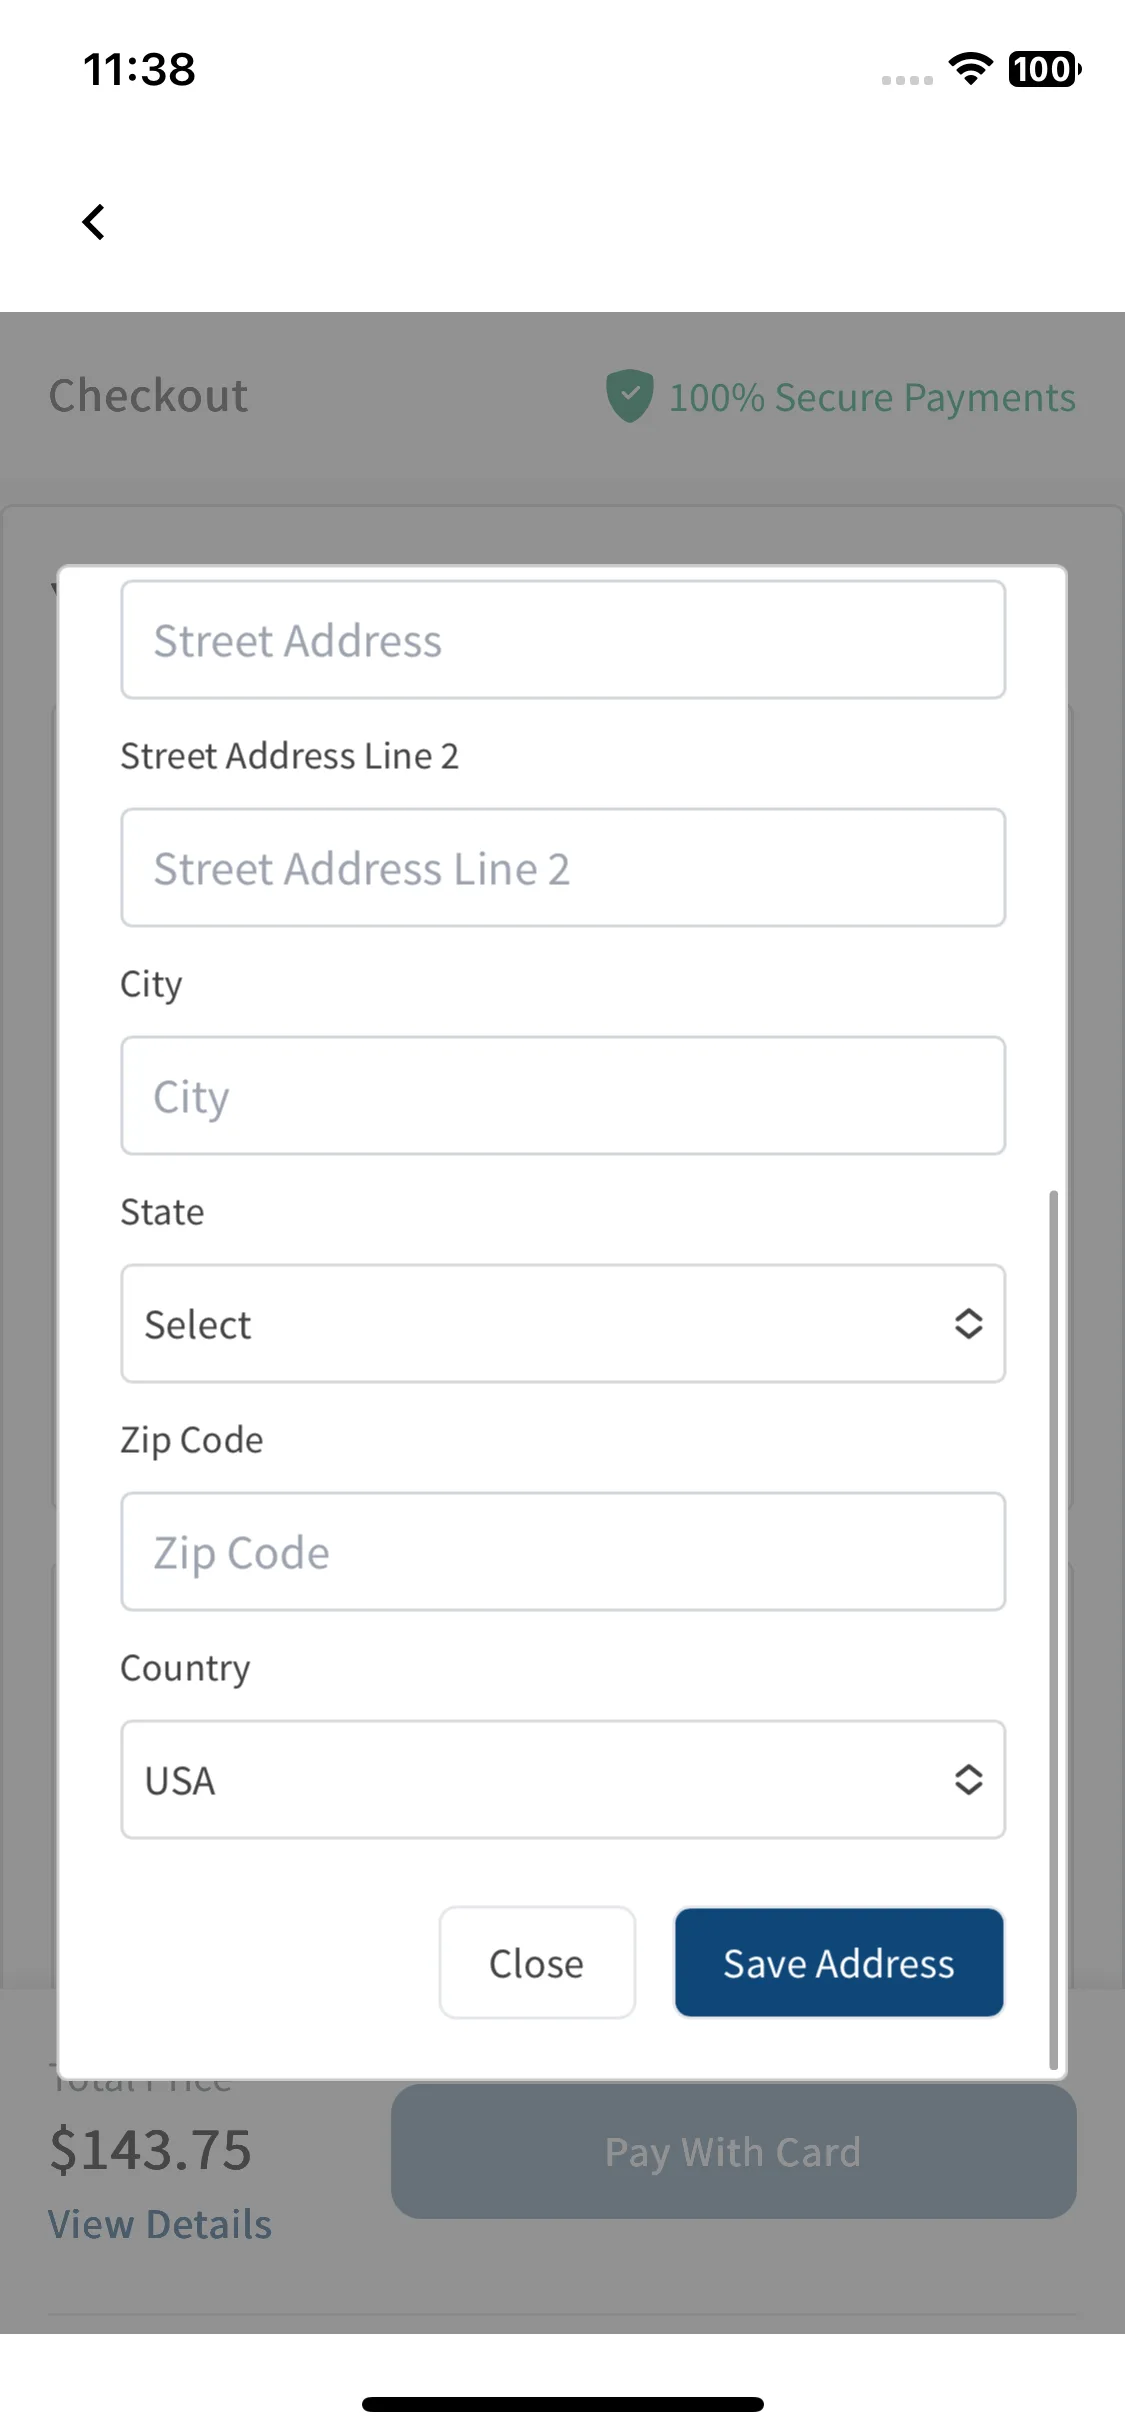Open the View Details link
The width and height of the screenshot is (1125, 2436).
[160, 2225]
